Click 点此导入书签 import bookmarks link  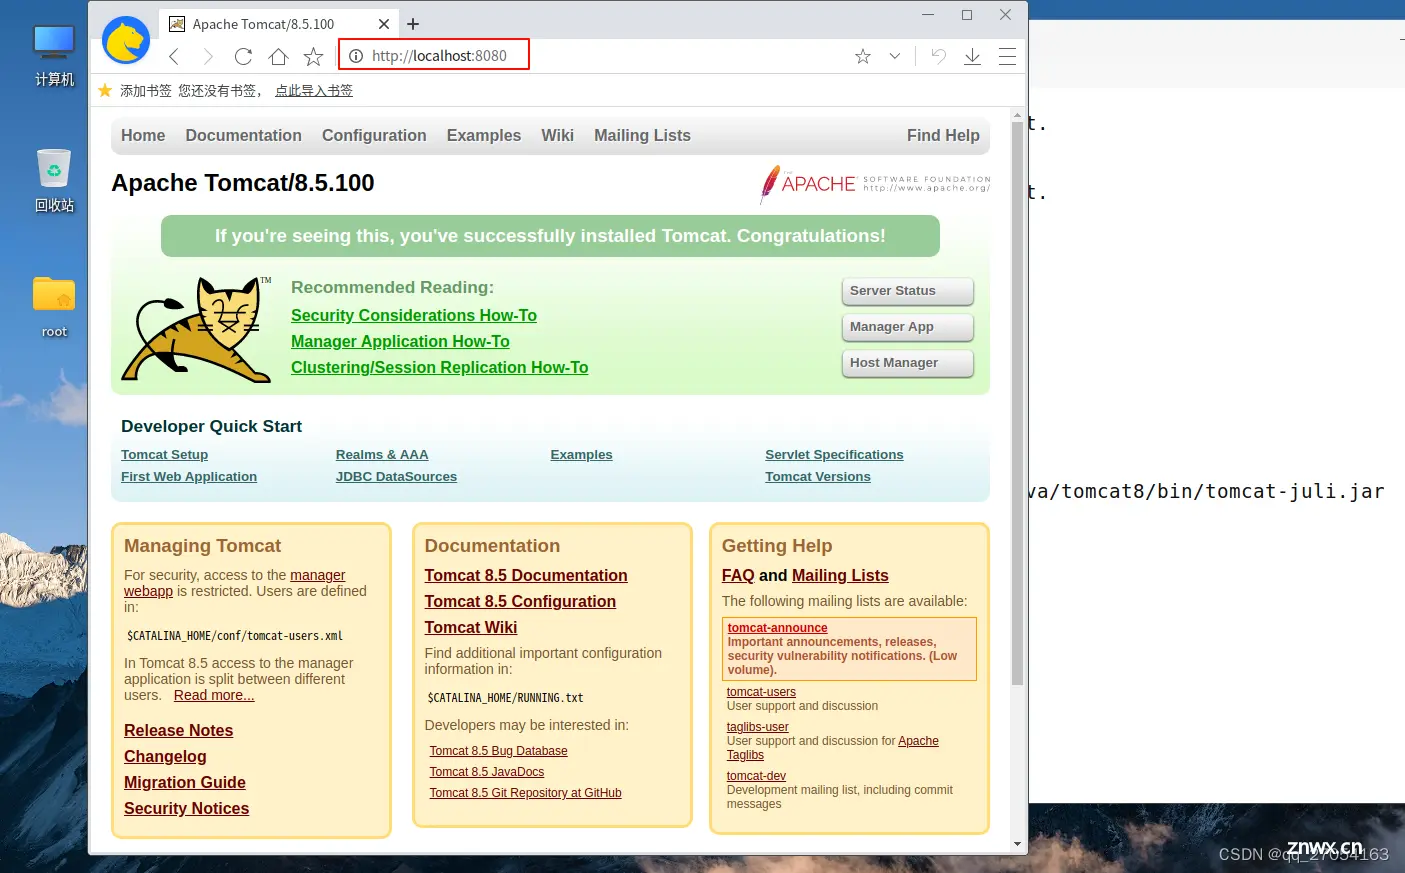tap(314, 90)
